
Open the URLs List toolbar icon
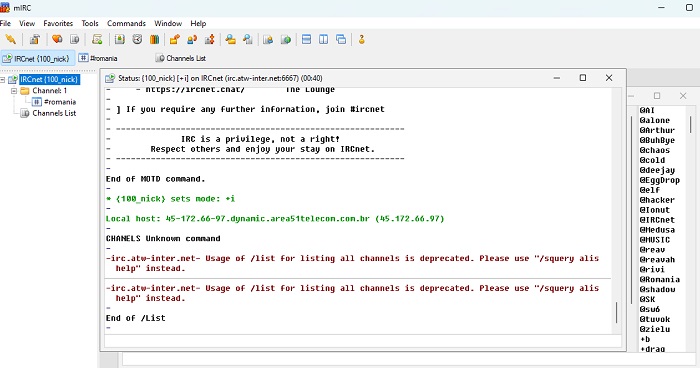pyautogui.click(x=286, y=39)
